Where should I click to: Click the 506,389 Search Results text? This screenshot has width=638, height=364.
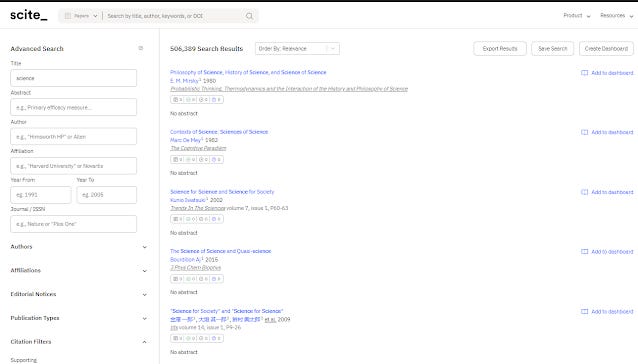[206, 48]
